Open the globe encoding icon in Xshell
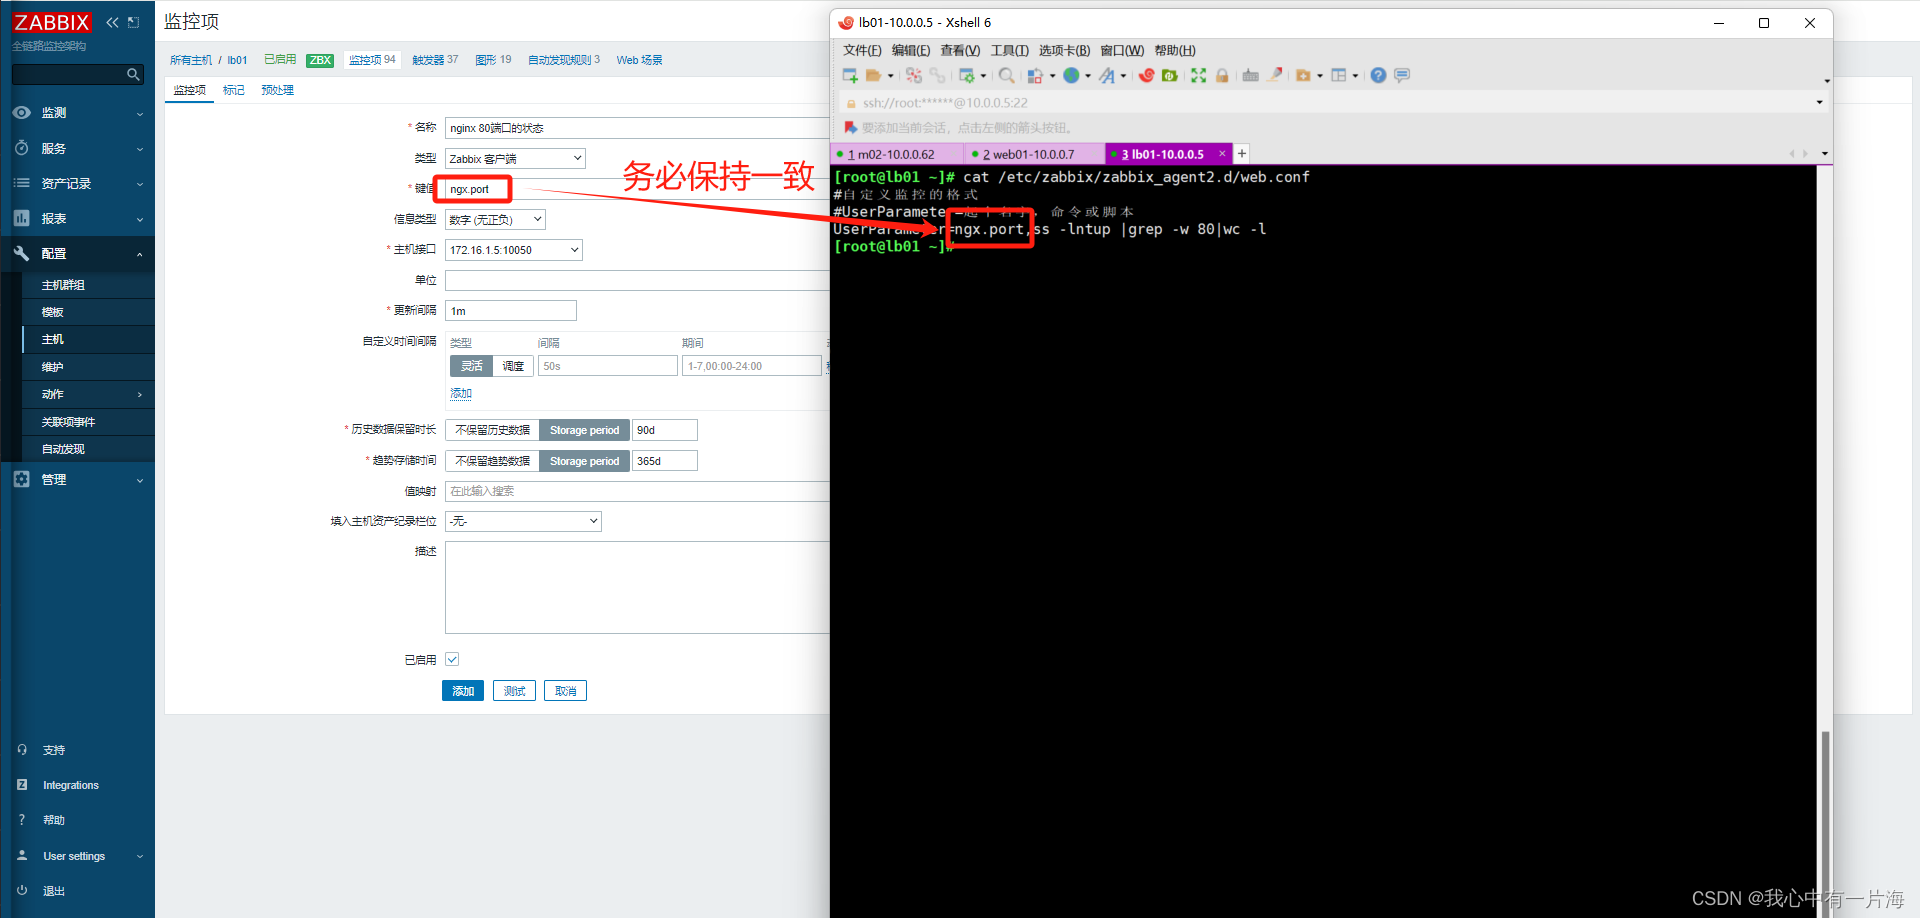 coord(1071,76)
